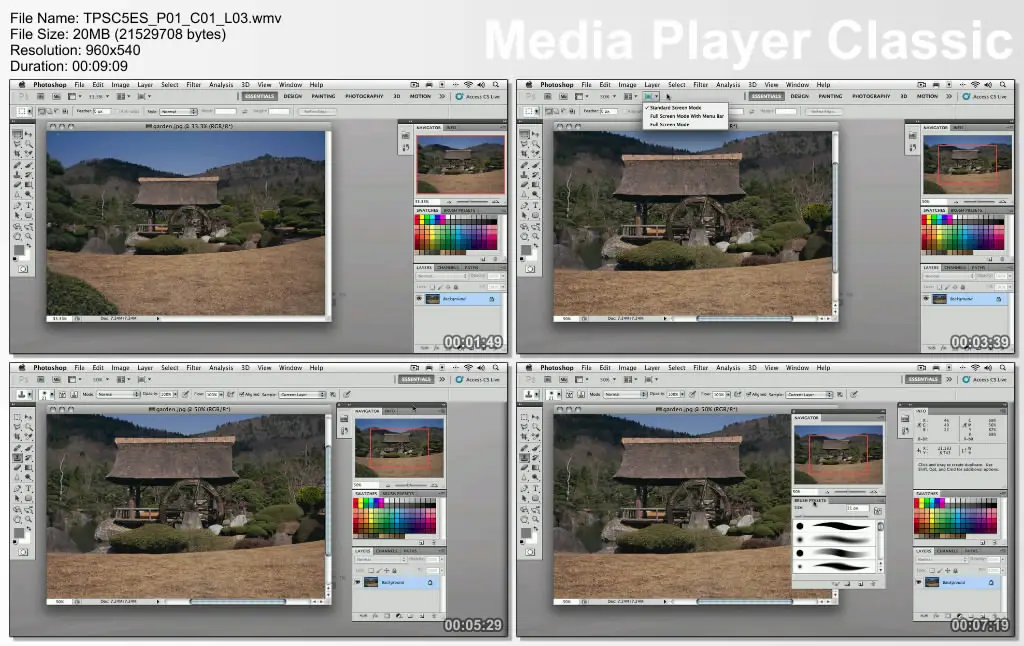Pick the Eraser tool in the 00:03:39 frame
The width and height of the screenshot is (1024, 646).
pos(524,185)
